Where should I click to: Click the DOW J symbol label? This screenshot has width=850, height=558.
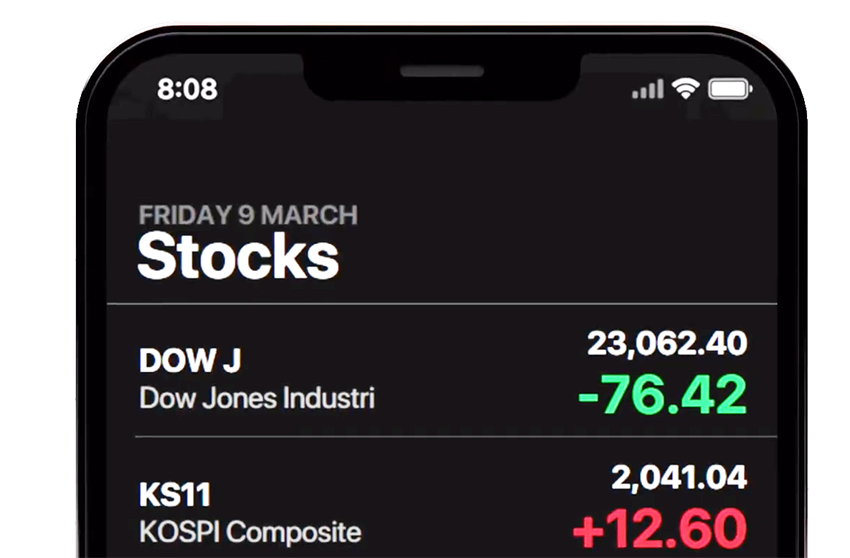(190, 360)
